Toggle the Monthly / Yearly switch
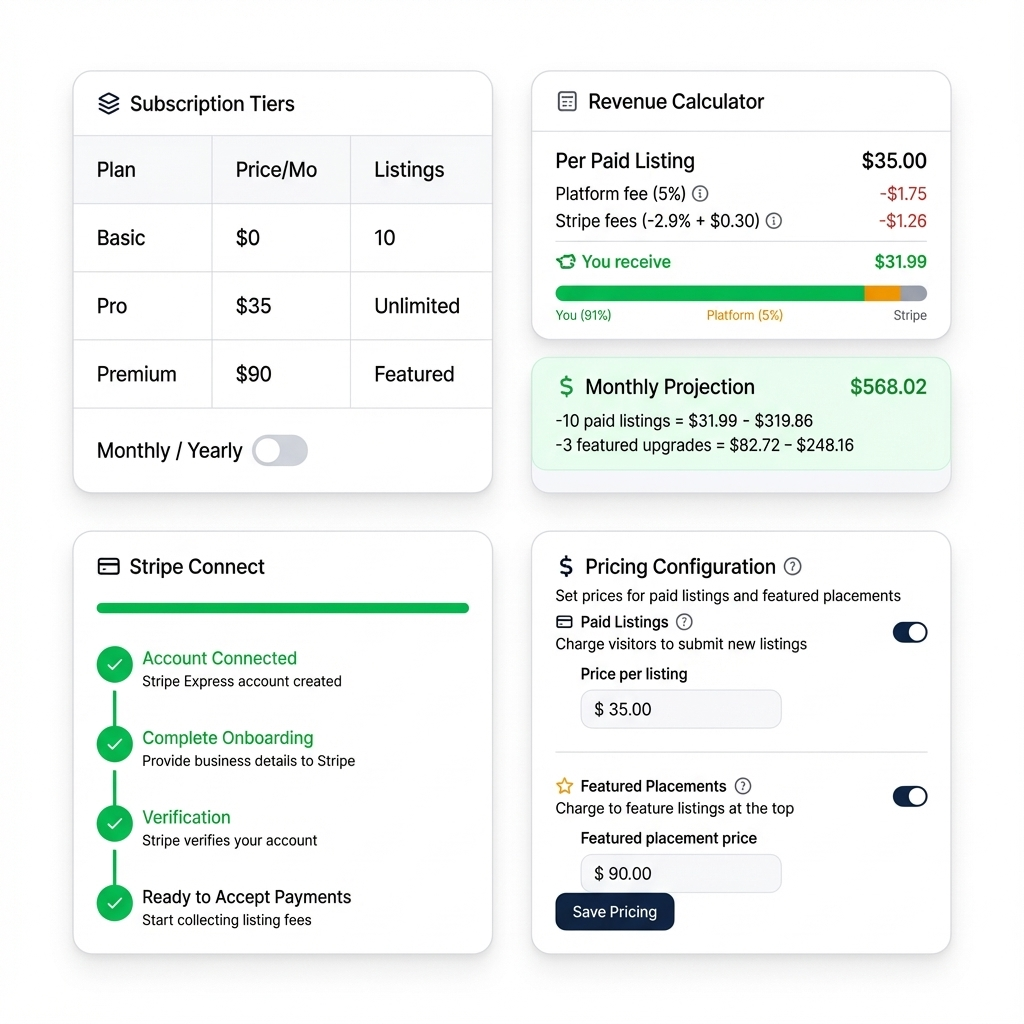1024x1024 pixels. (280, 451)
